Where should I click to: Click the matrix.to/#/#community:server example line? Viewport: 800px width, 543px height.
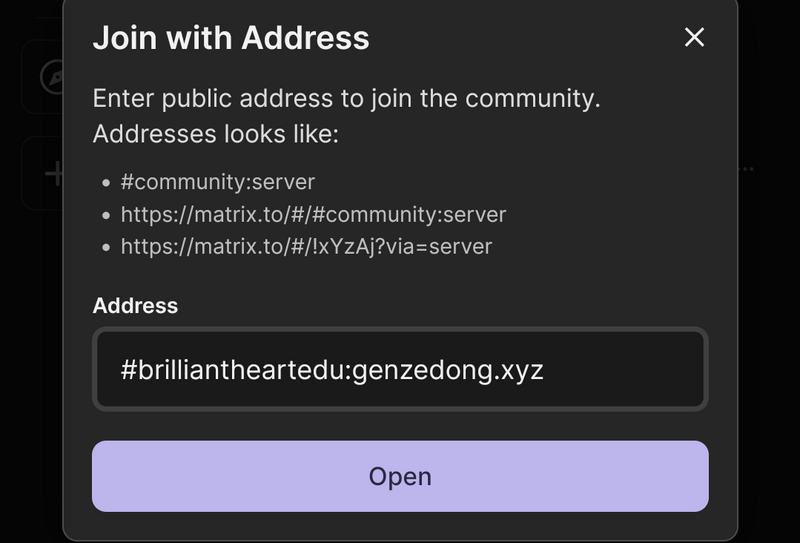pos(313,214)
